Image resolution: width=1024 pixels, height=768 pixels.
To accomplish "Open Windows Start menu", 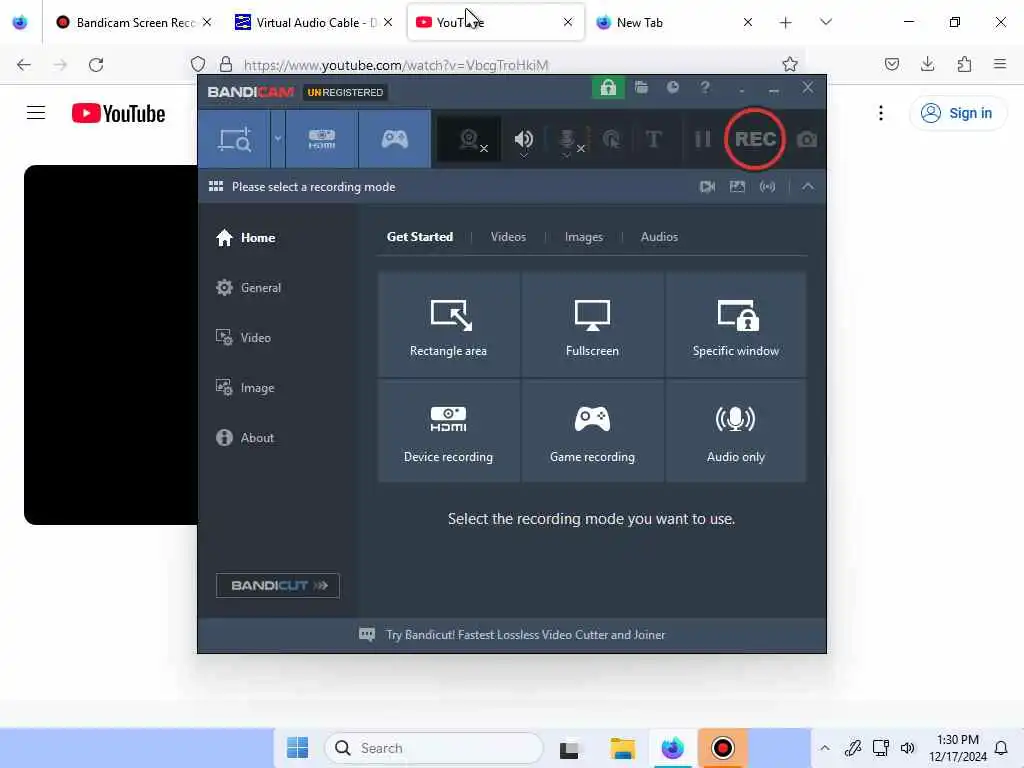I will click(x=298, y=748).
